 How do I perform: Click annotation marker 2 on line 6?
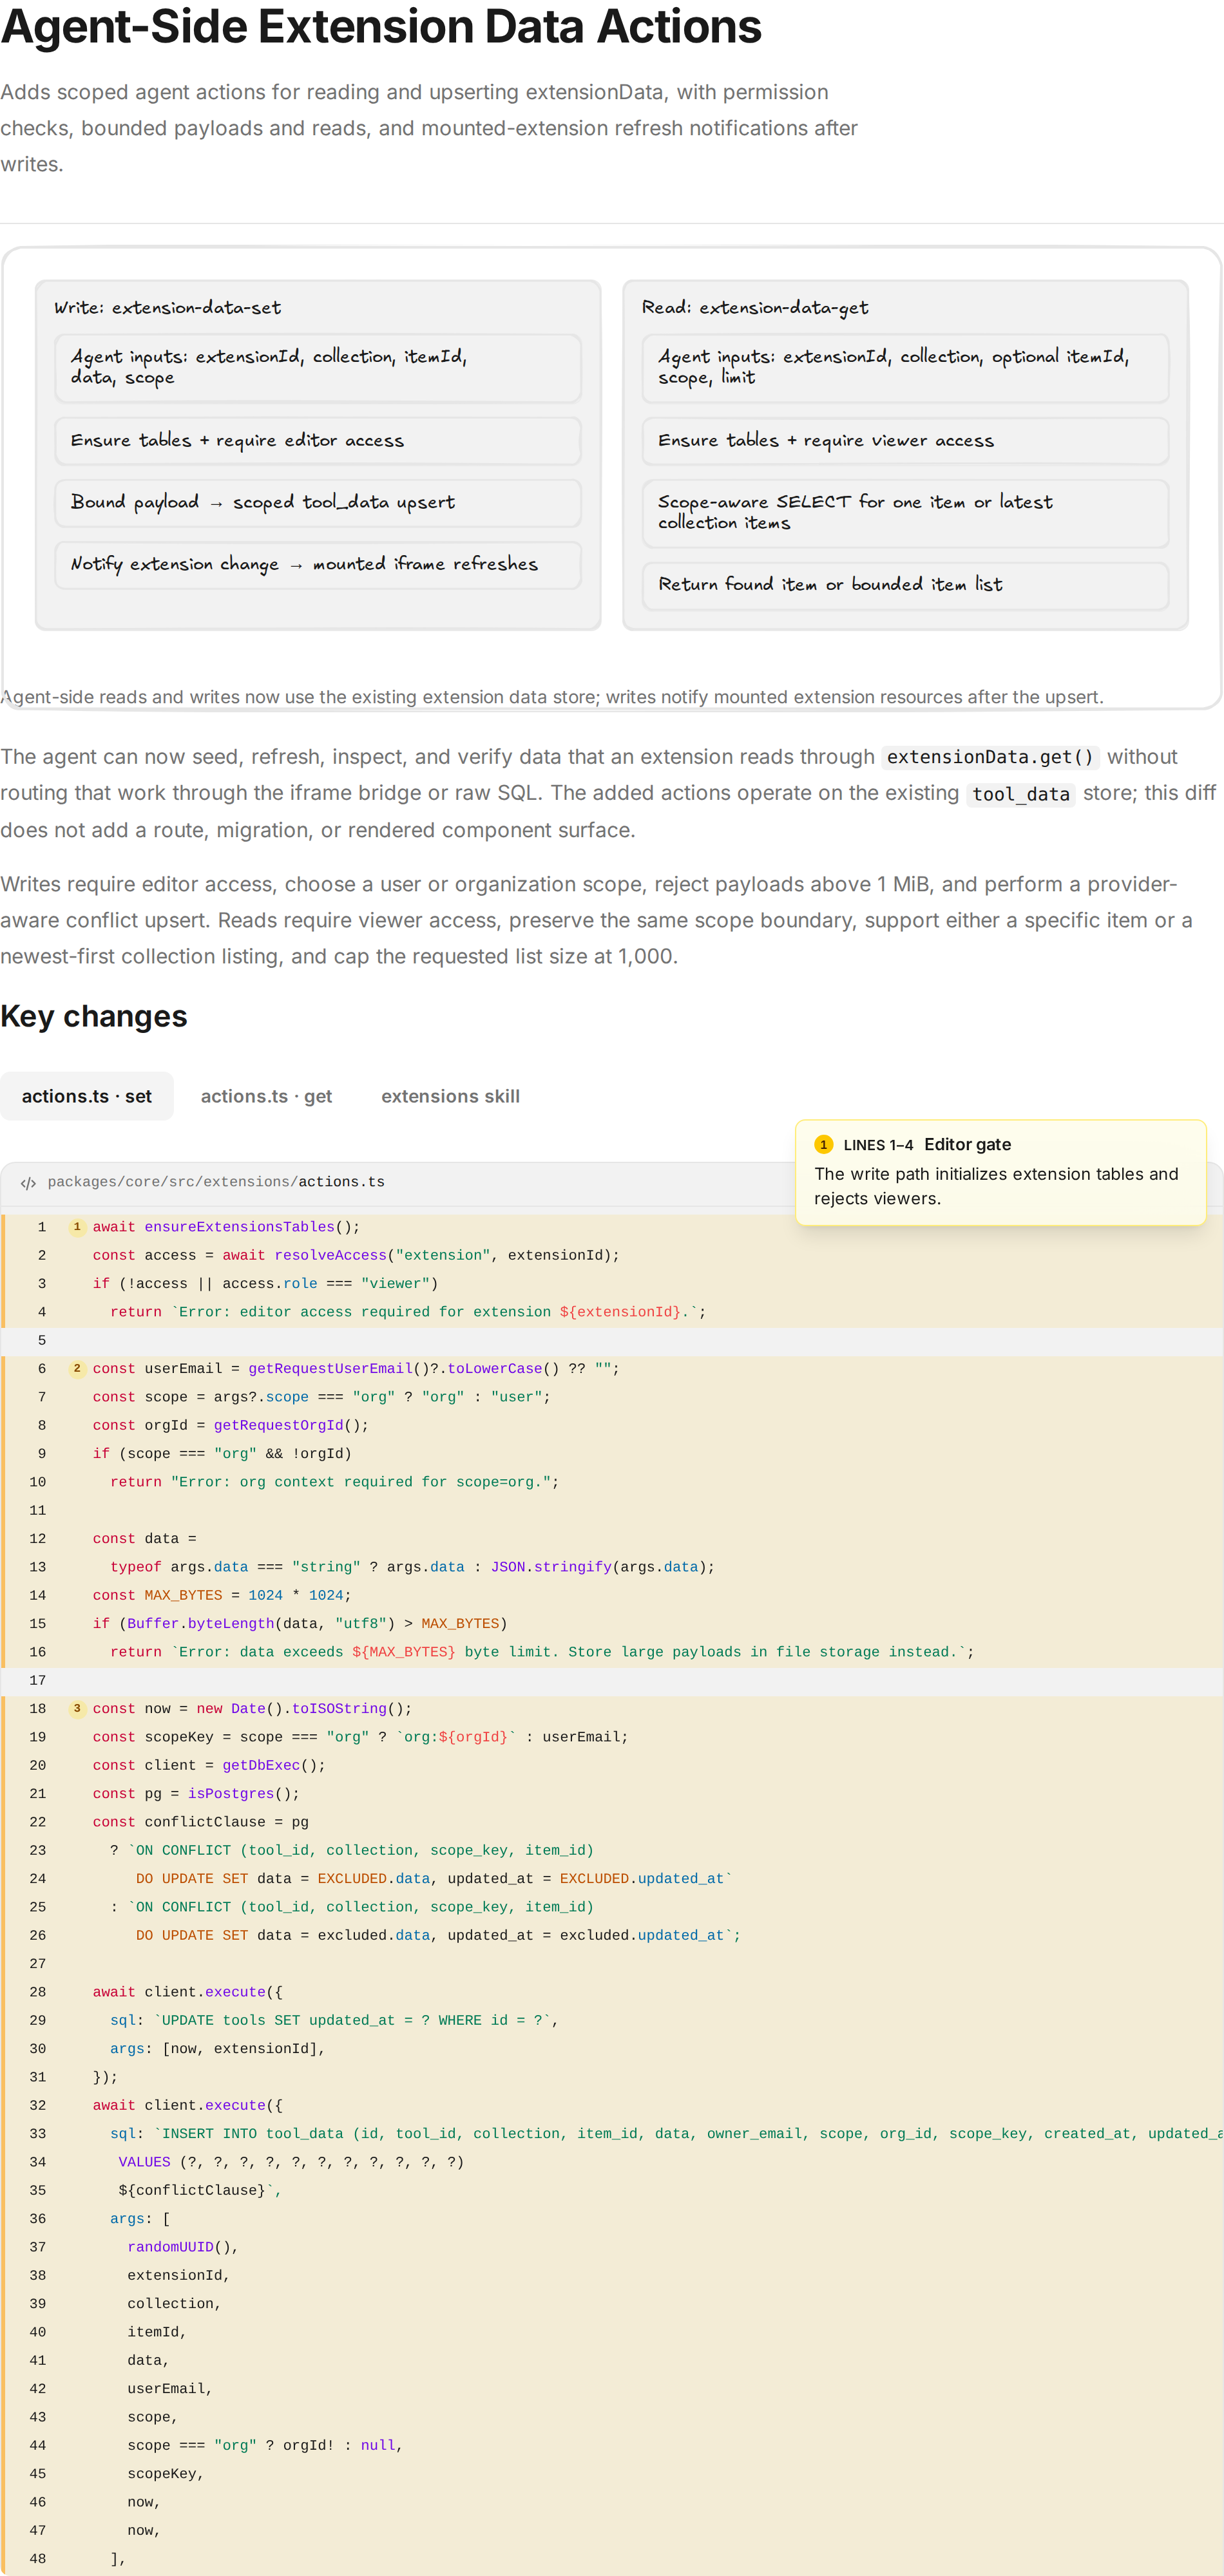tap(77, 1369)
